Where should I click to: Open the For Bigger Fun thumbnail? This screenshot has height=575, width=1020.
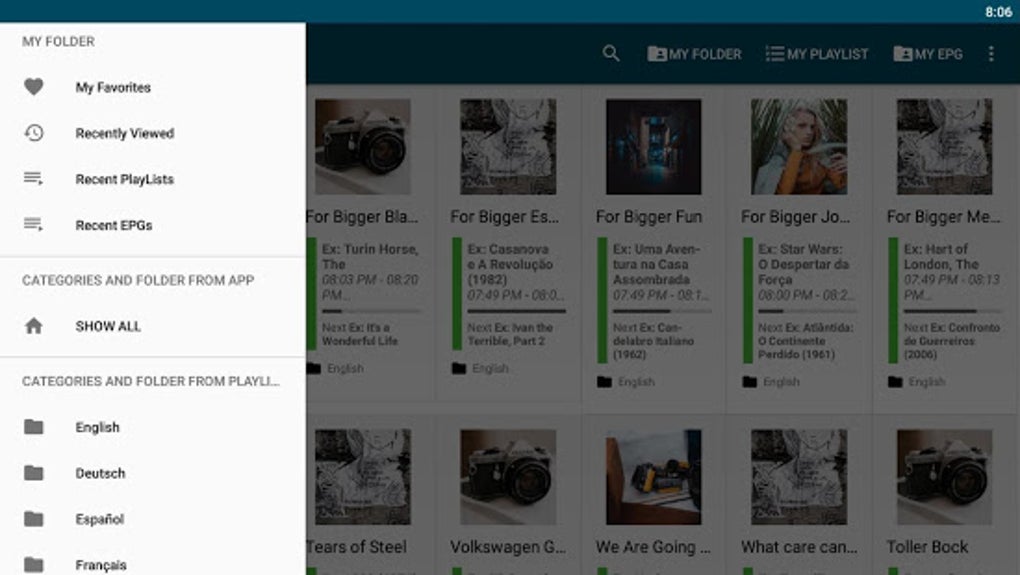click(x=654, y=146)
